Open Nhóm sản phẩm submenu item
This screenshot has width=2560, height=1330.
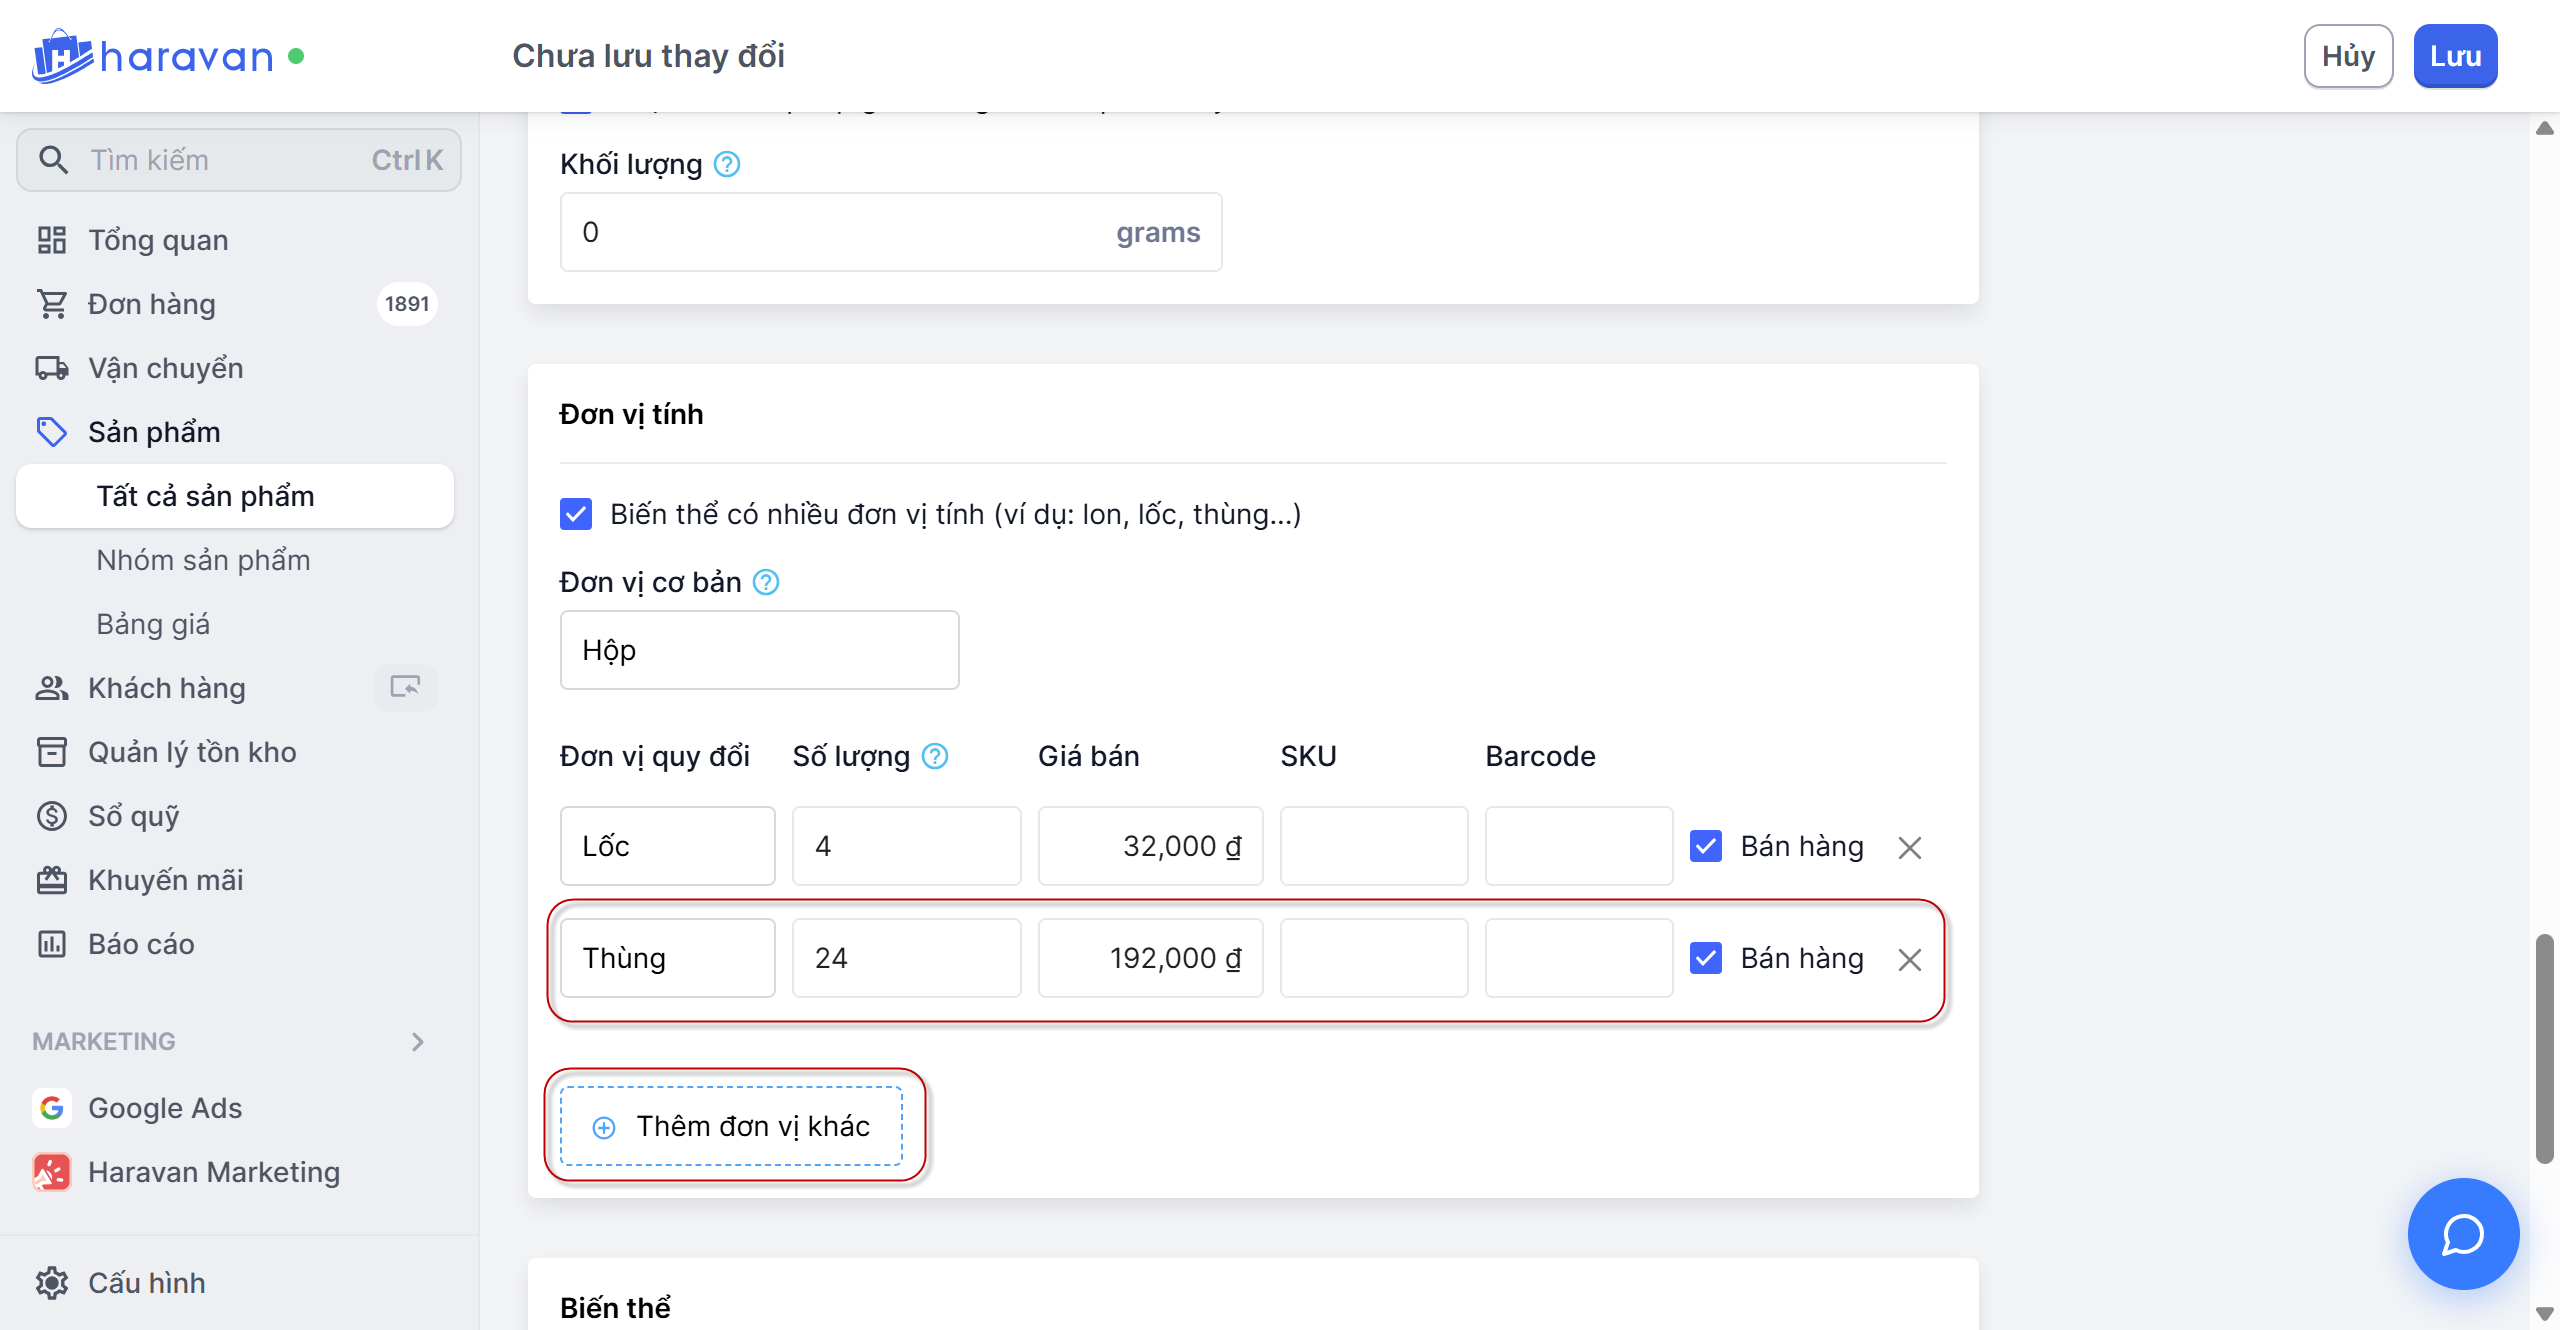tap(203, 560)
